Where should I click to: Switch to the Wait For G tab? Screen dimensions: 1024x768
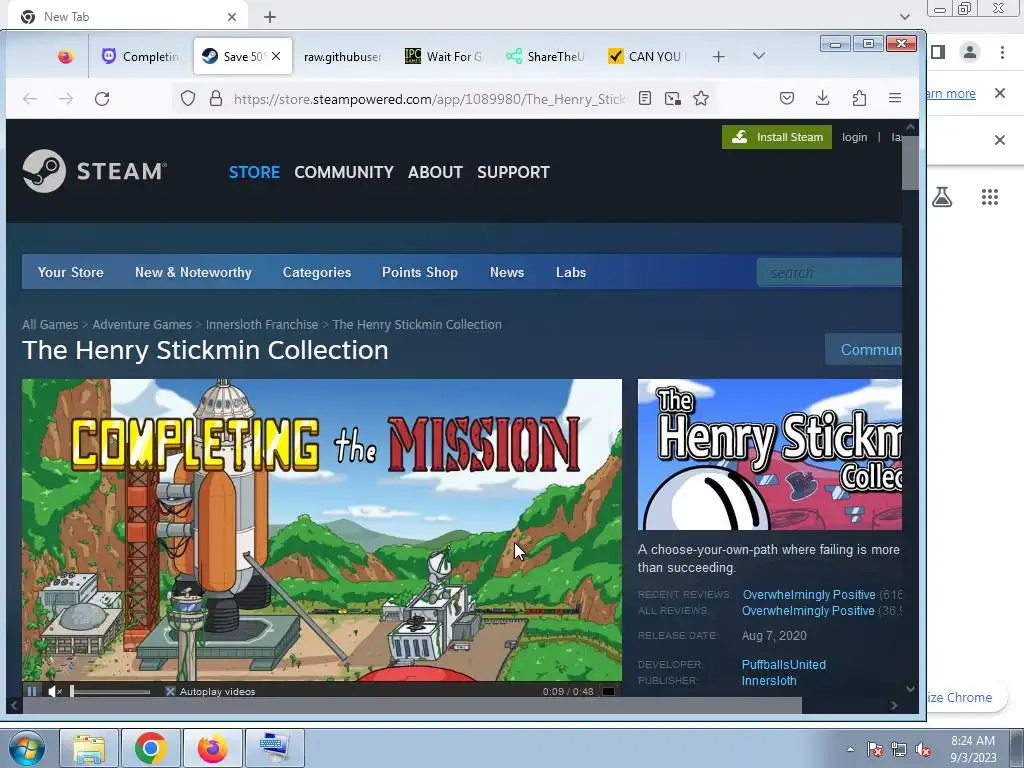coord(444,57)
